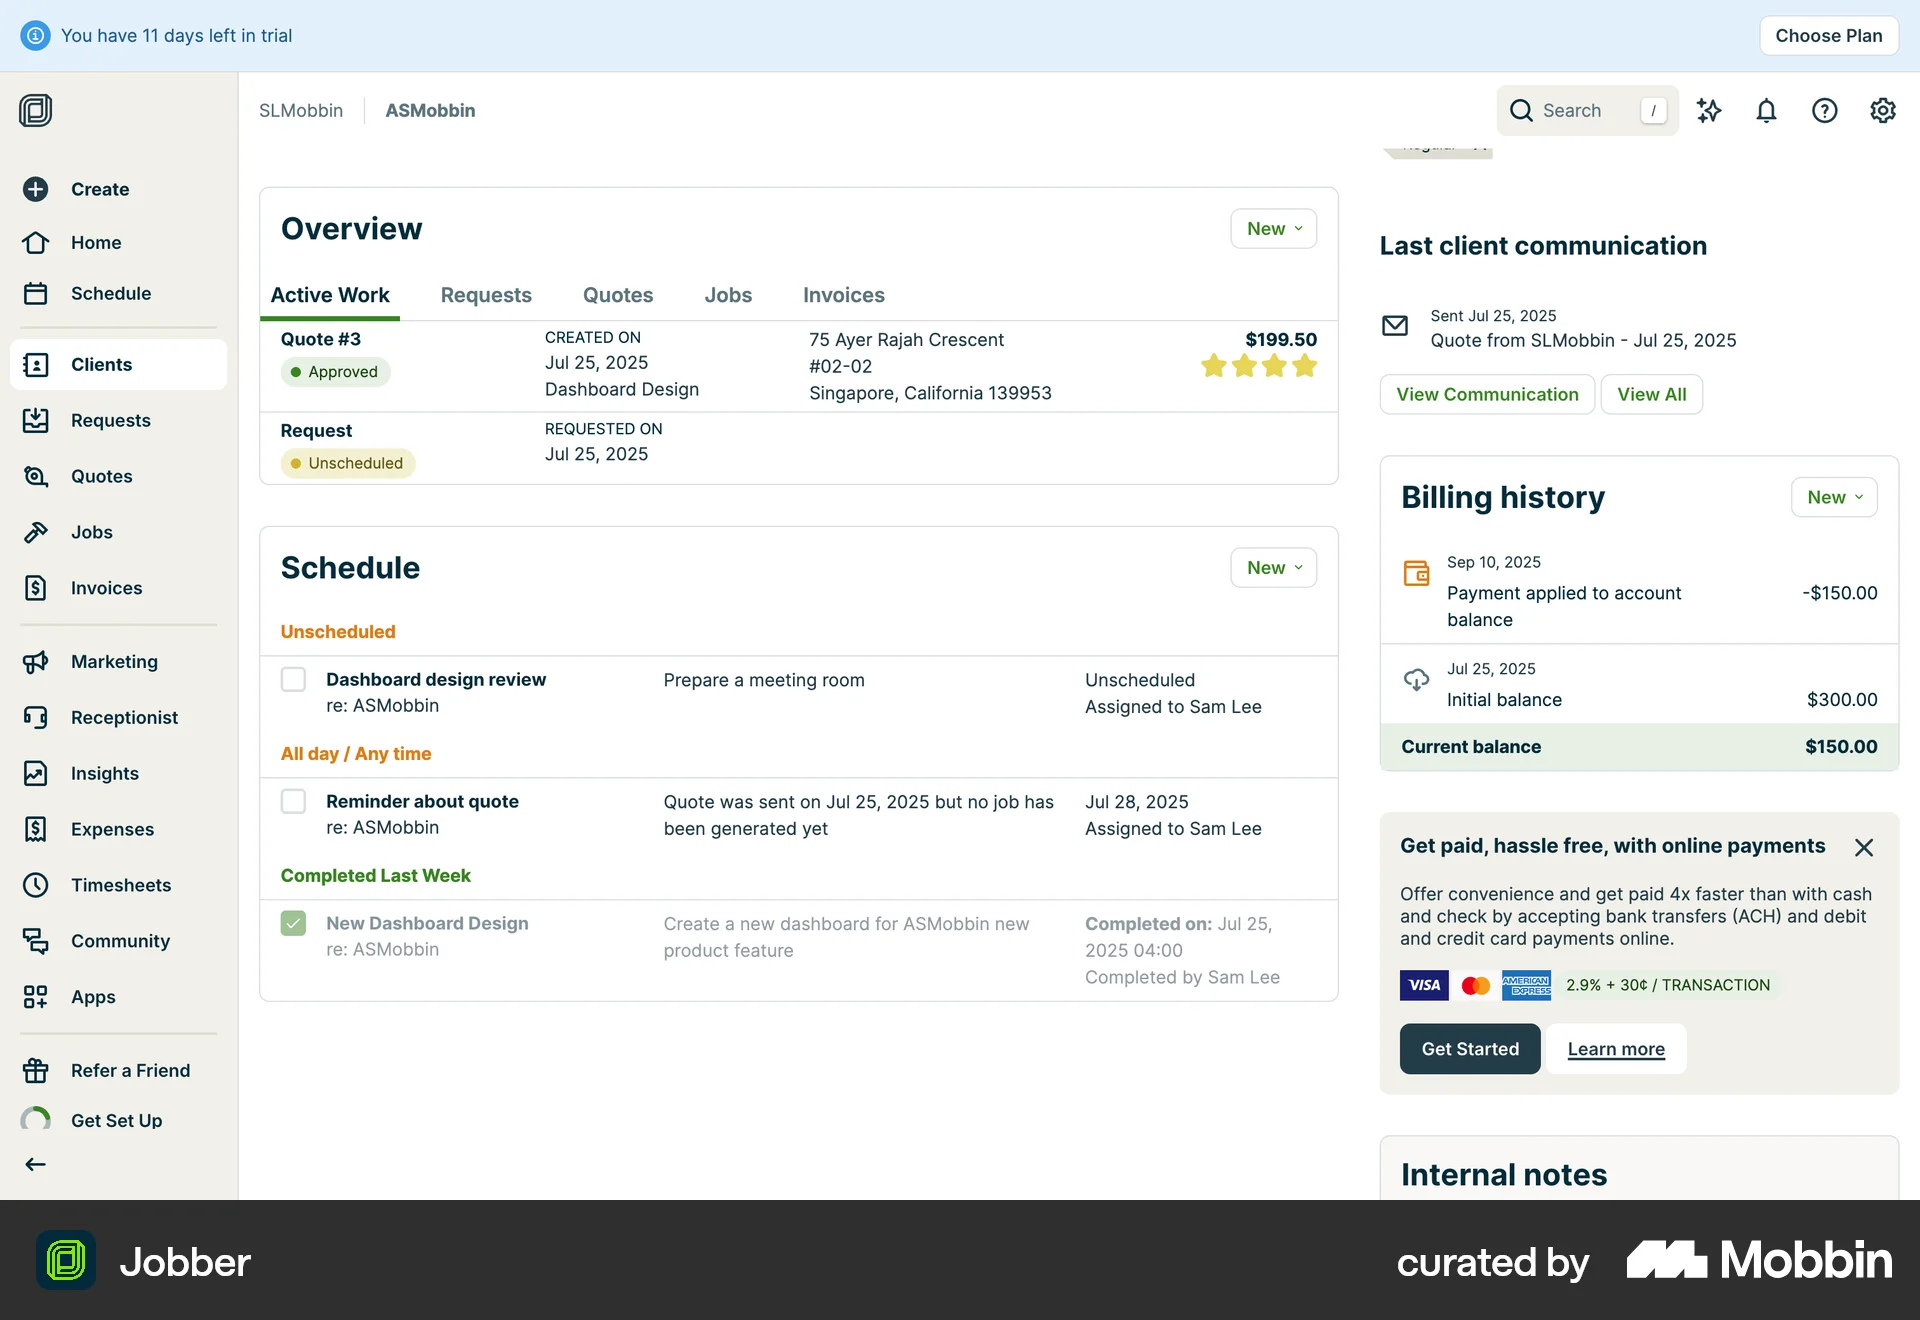
Task: Check the Reminder about quote task
Action: [x=293, y=801]
